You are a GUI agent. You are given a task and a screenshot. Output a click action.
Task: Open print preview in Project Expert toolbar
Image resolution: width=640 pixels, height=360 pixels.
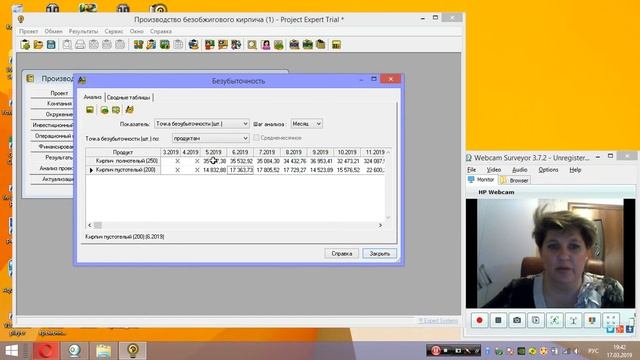pos(67,44)
